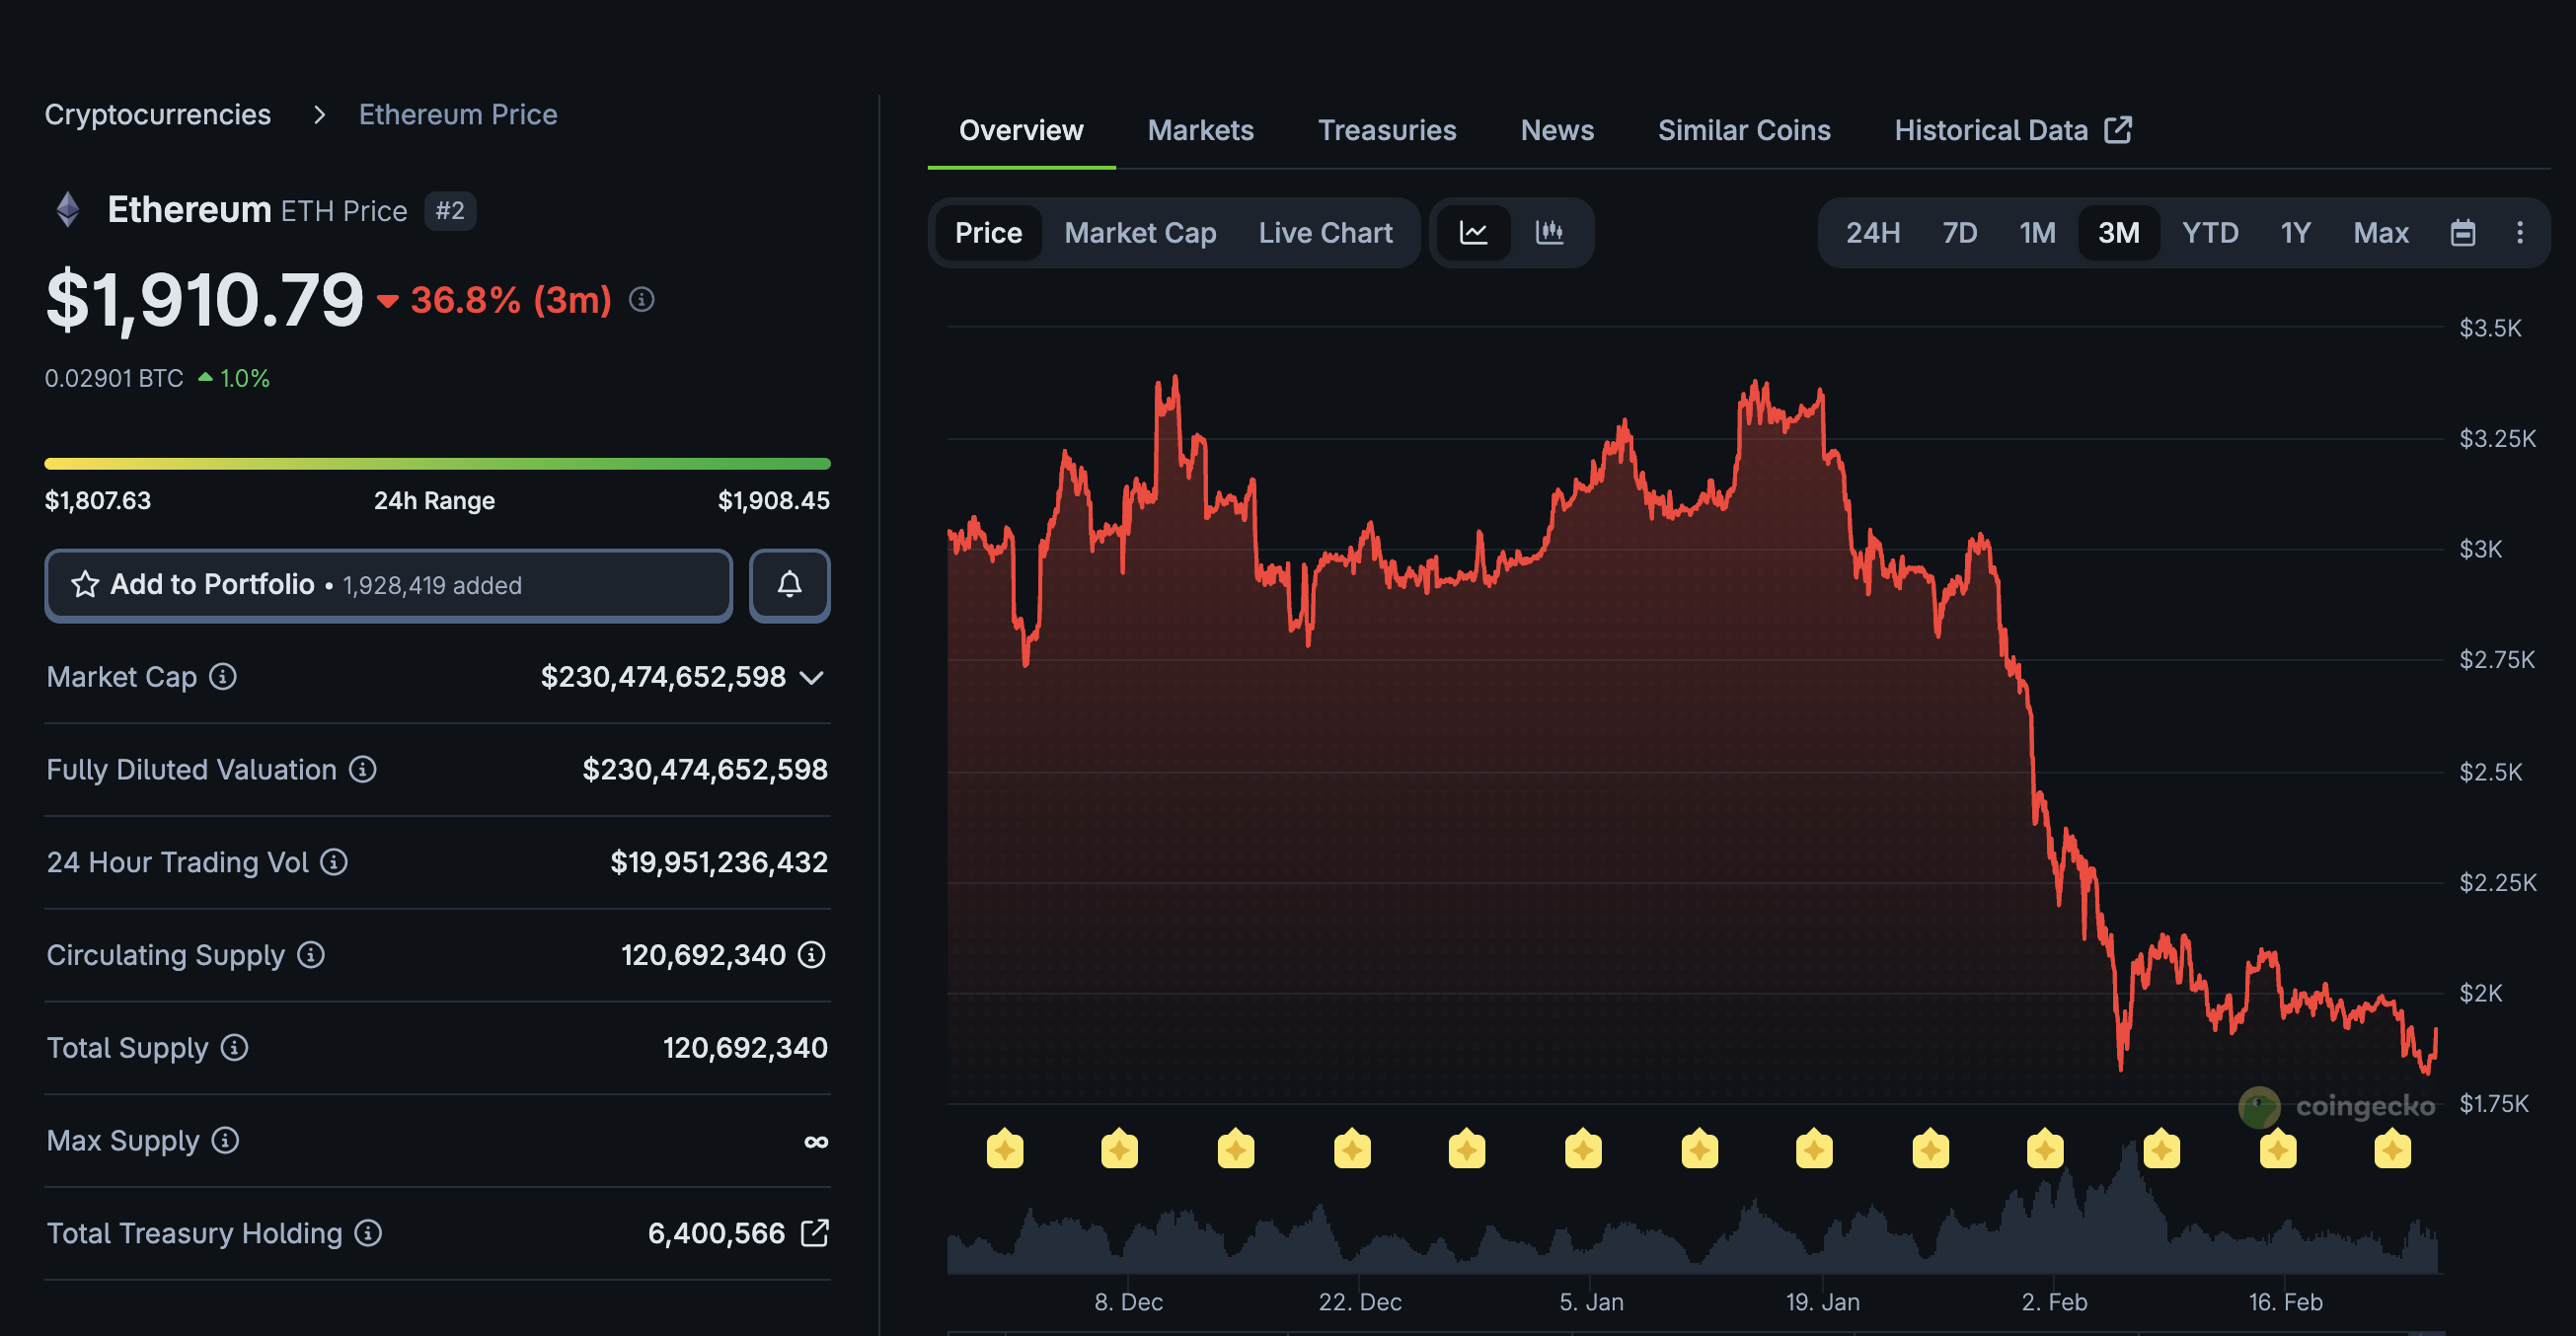This screenshot has width=2576, height=1336.
Task: Click info icon beside Circulating Supply value
Action: point(812,955)
